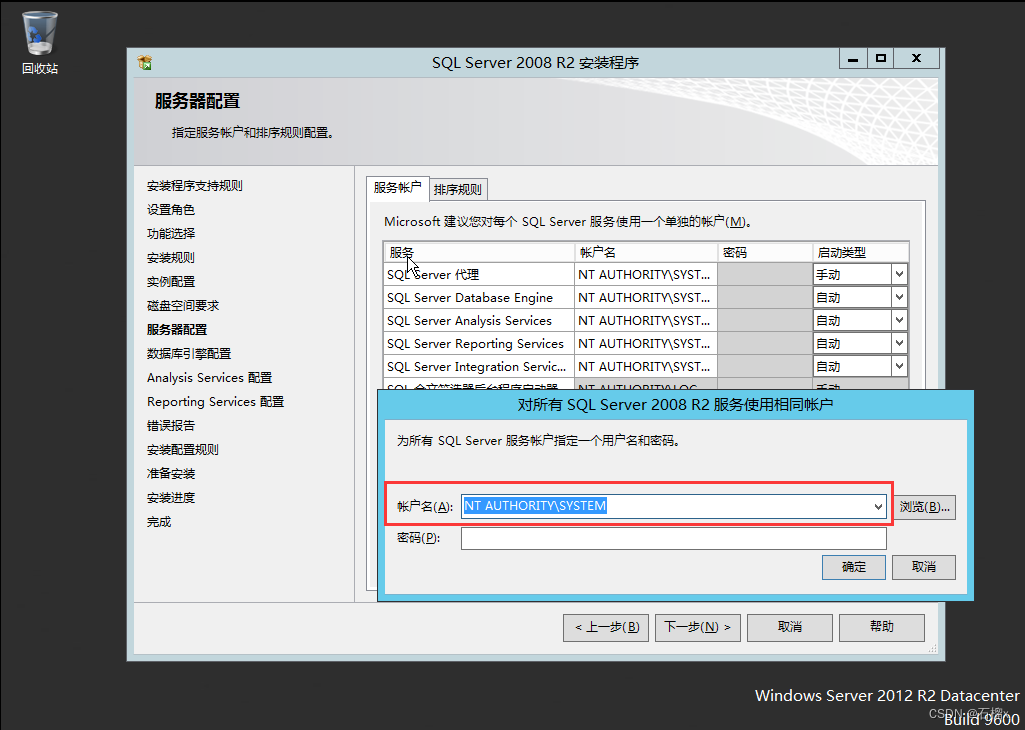Select the 安装配置规则 step

(x=182, y=450)
